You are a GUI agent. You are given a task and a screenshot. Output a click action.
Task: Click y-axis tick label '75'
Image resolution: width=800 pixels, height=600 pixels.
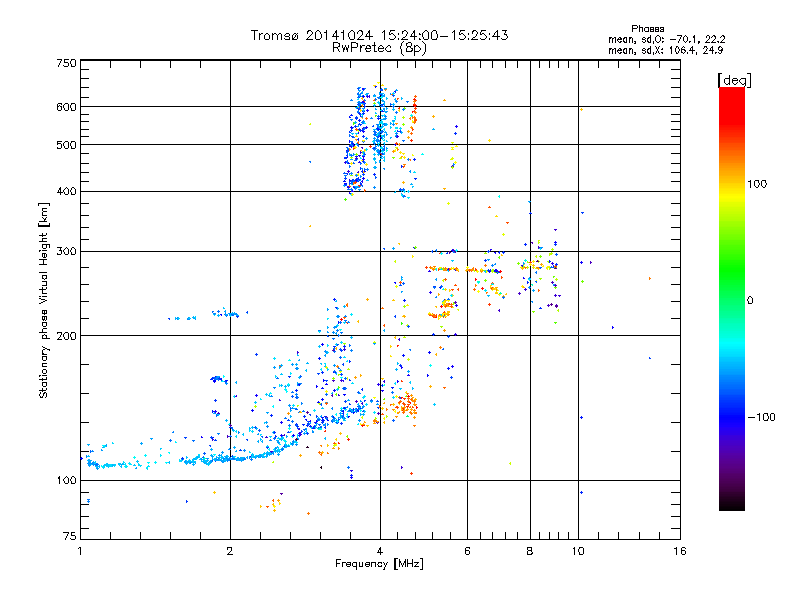70,536
